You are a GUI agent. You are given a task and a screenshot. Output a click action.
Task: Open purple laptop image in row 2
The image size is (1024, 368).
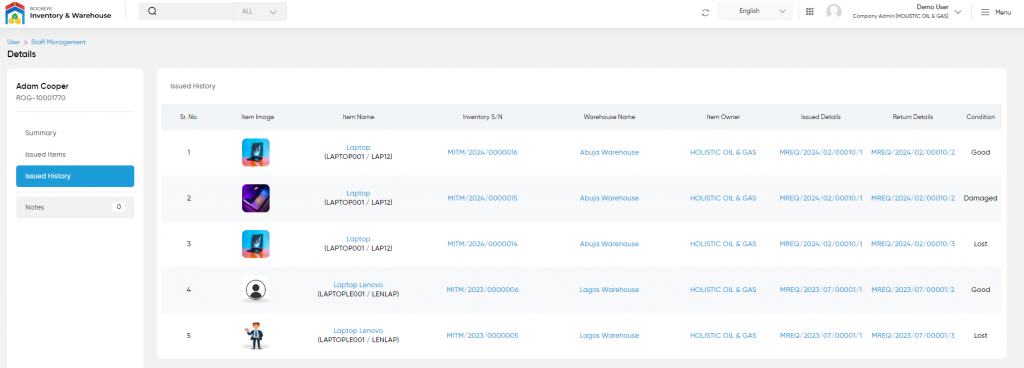click(255, 198)
